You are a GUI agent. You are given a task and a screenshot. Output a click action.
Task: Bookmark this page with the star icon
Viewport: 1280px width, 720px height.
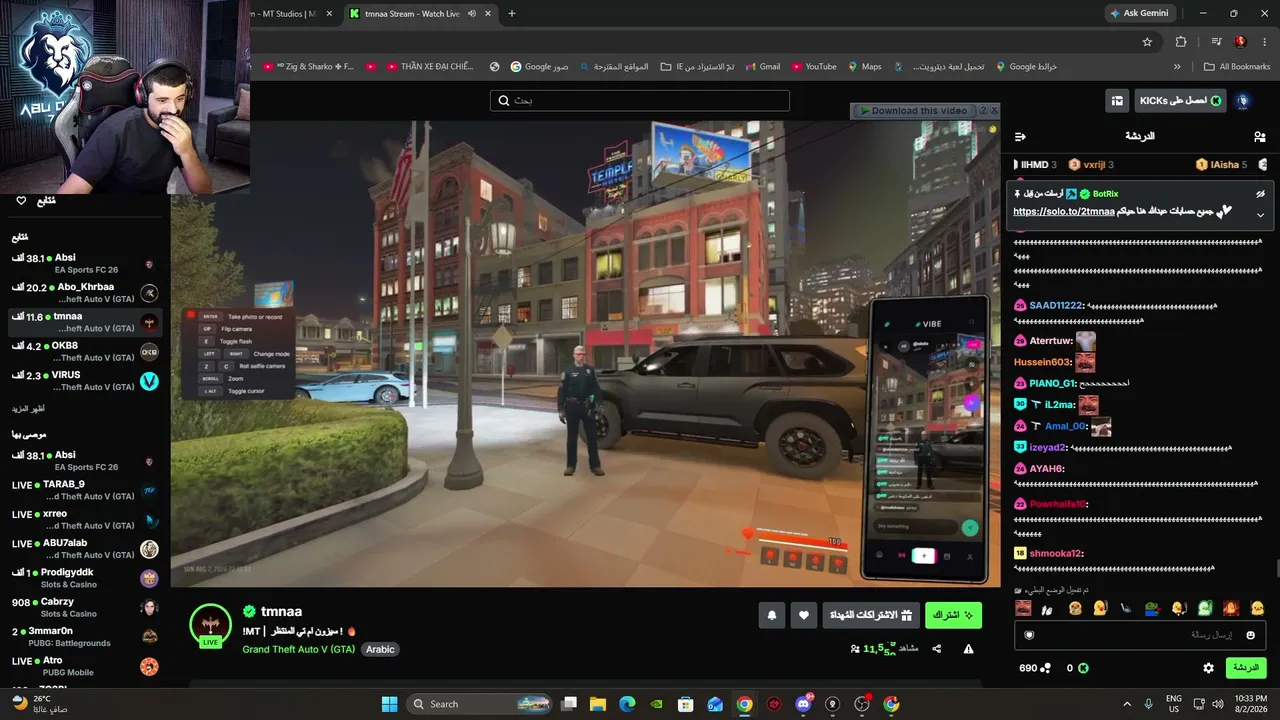point(1147,42)
